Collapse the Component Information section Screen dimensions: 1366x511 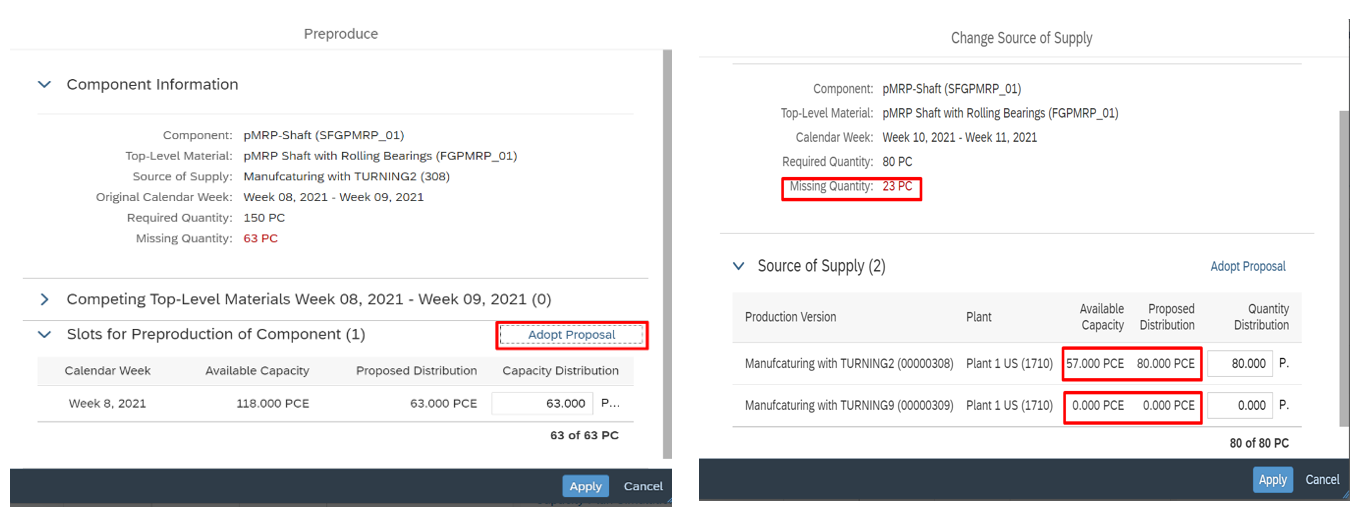point(44,85)
